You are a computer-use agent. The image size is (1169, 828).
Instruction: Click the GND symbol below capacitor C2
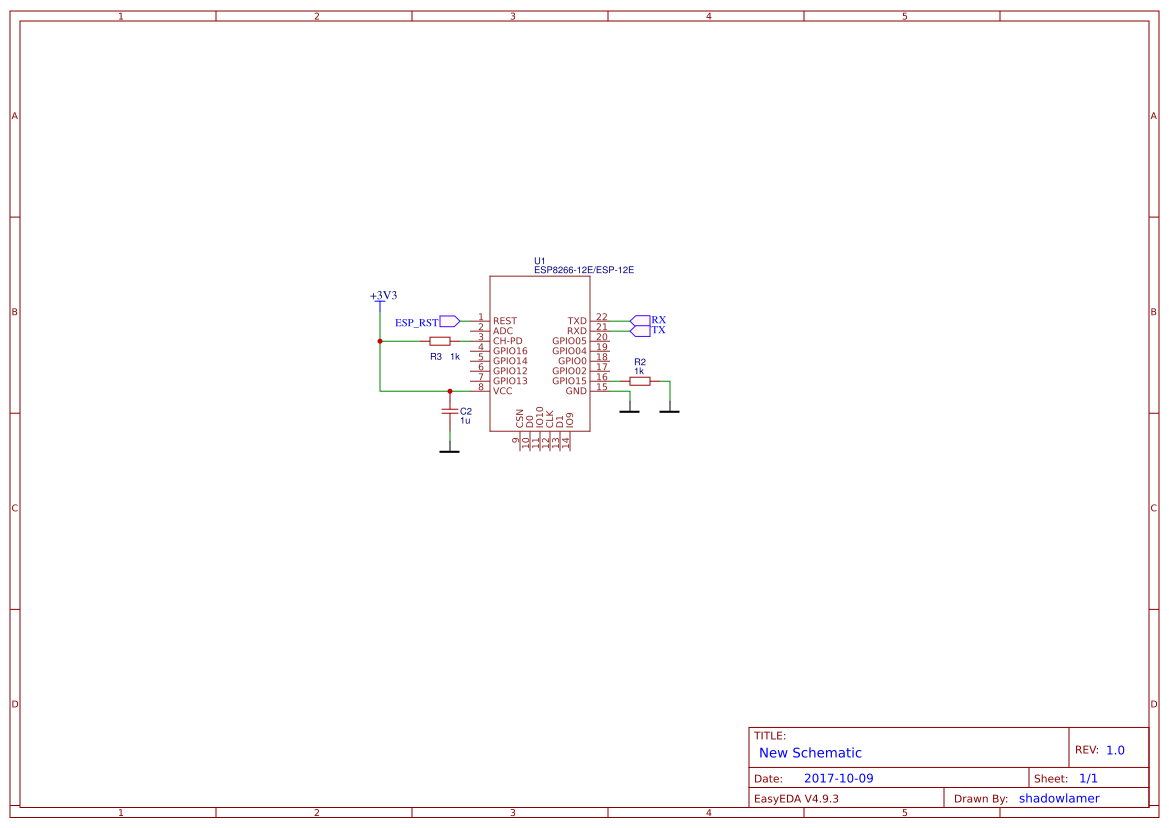450,451
